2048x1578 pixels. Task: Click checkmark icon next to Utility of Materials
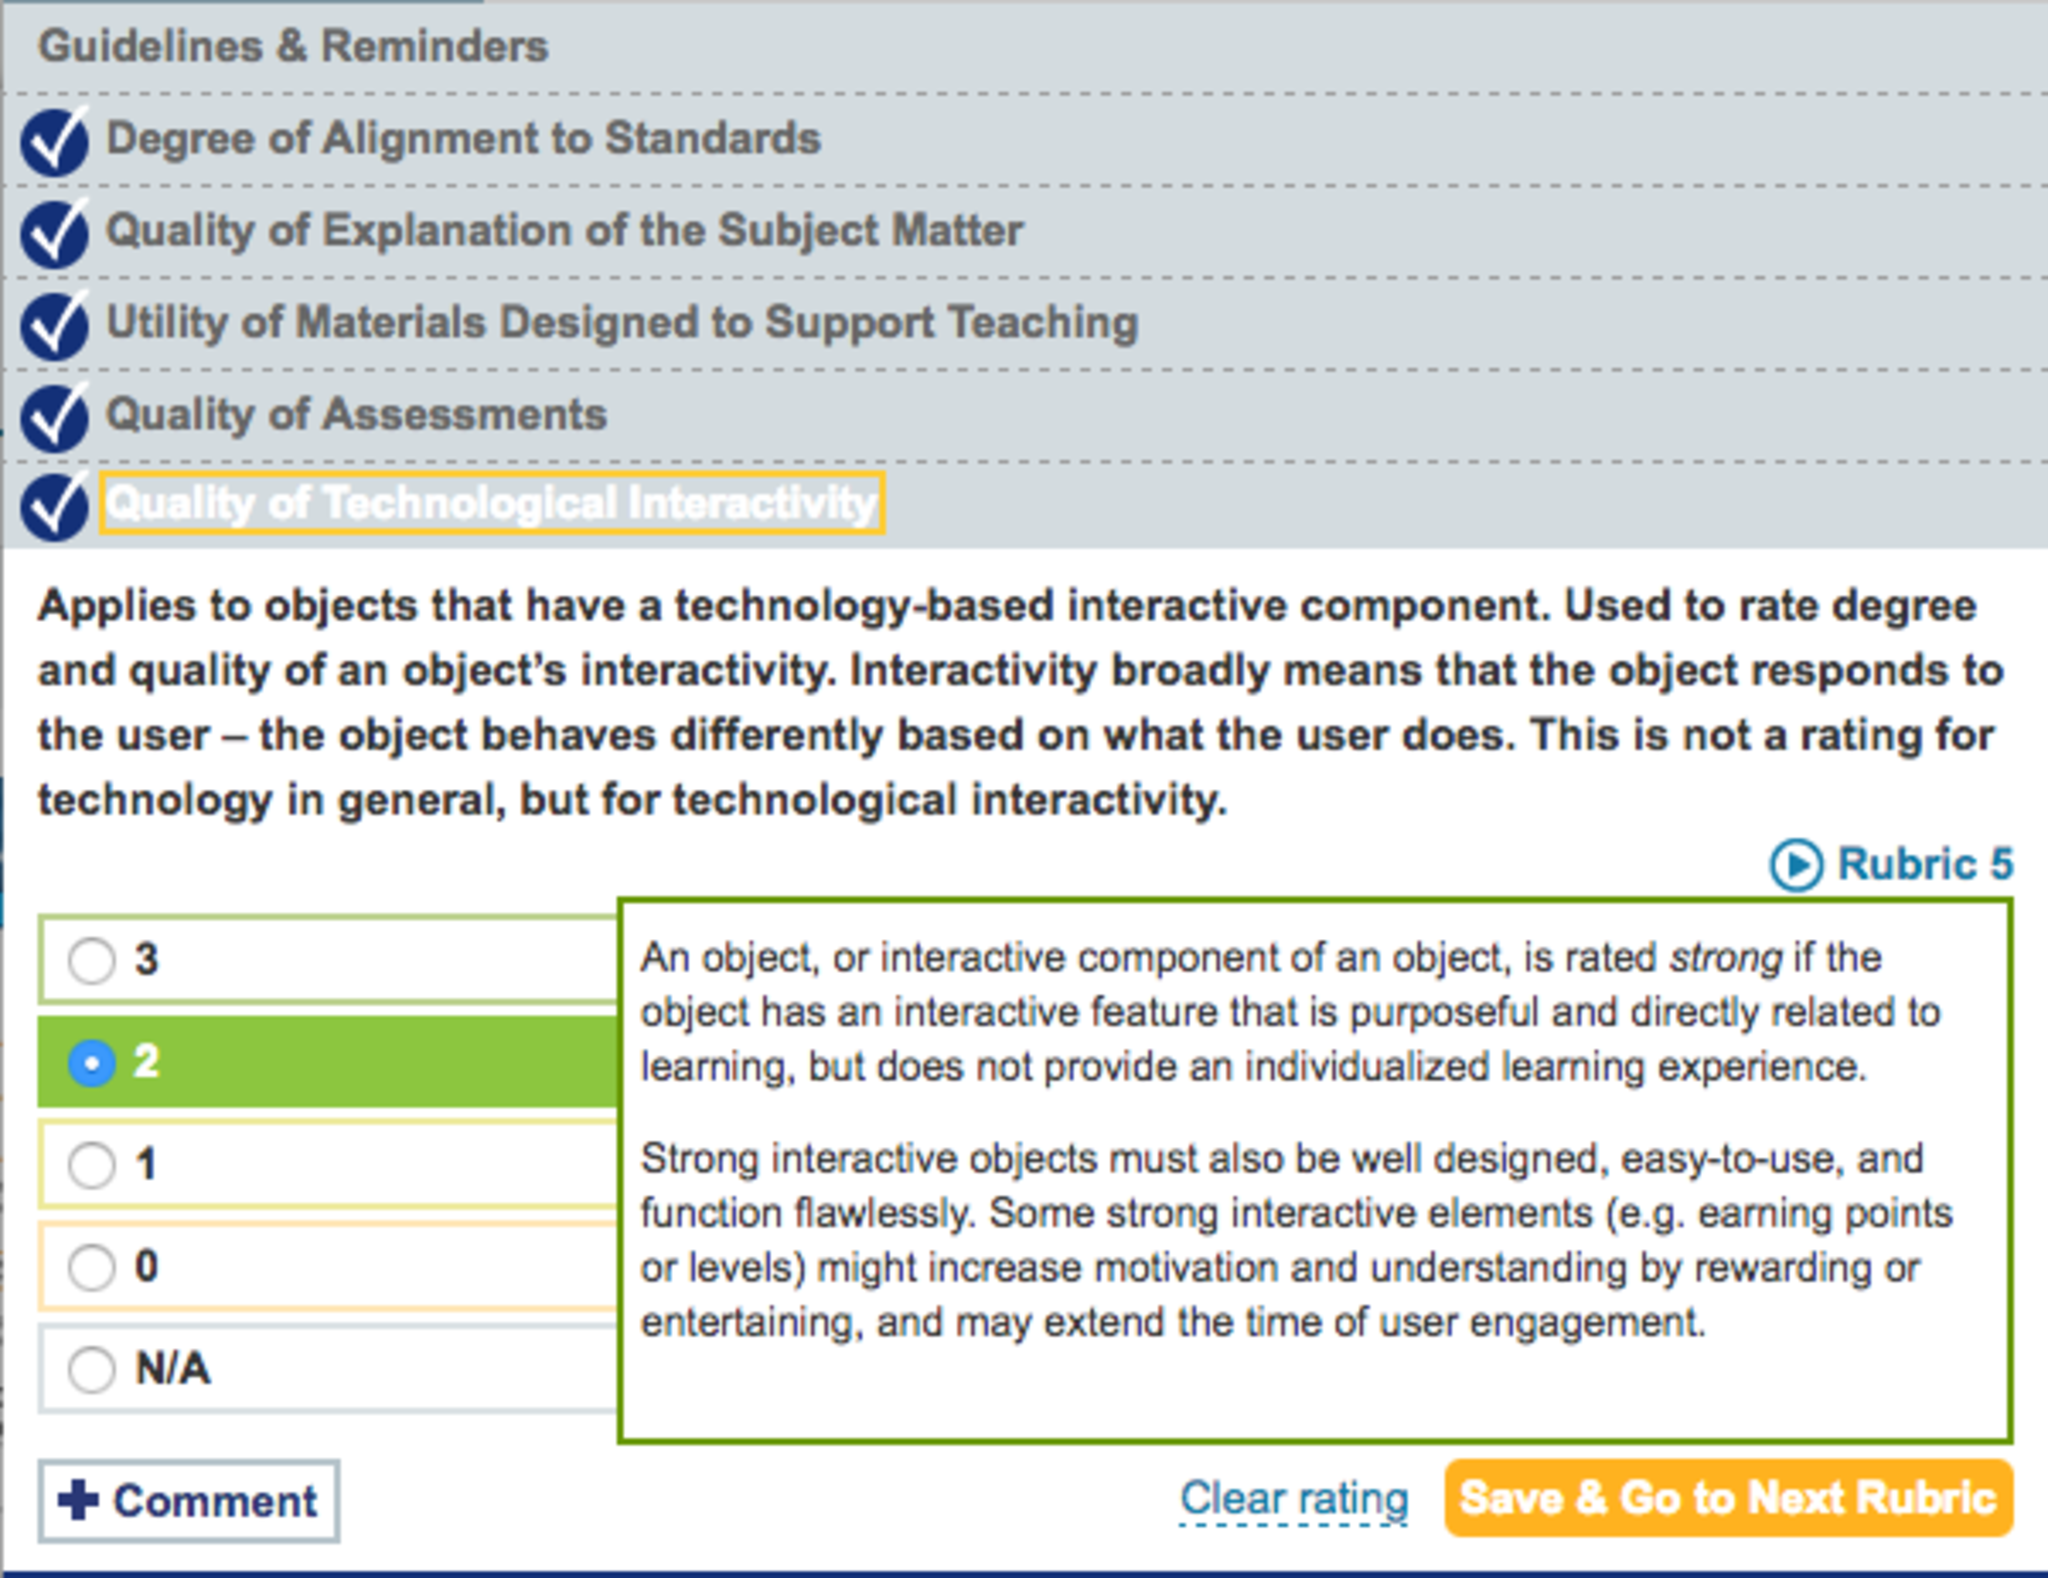coord(56,325)
